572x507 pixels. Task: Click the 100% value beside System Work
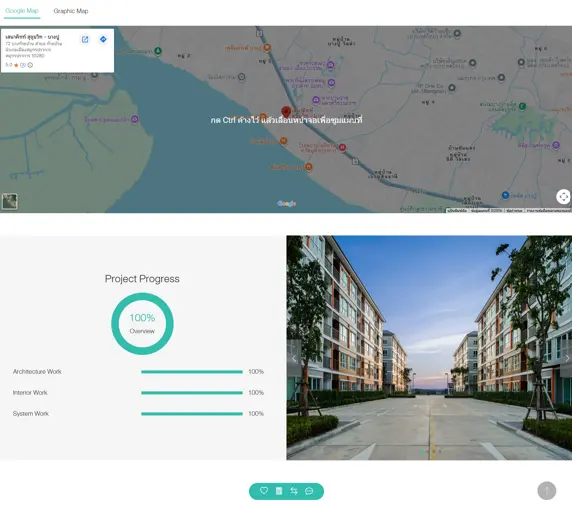click(x=256, y=414)
